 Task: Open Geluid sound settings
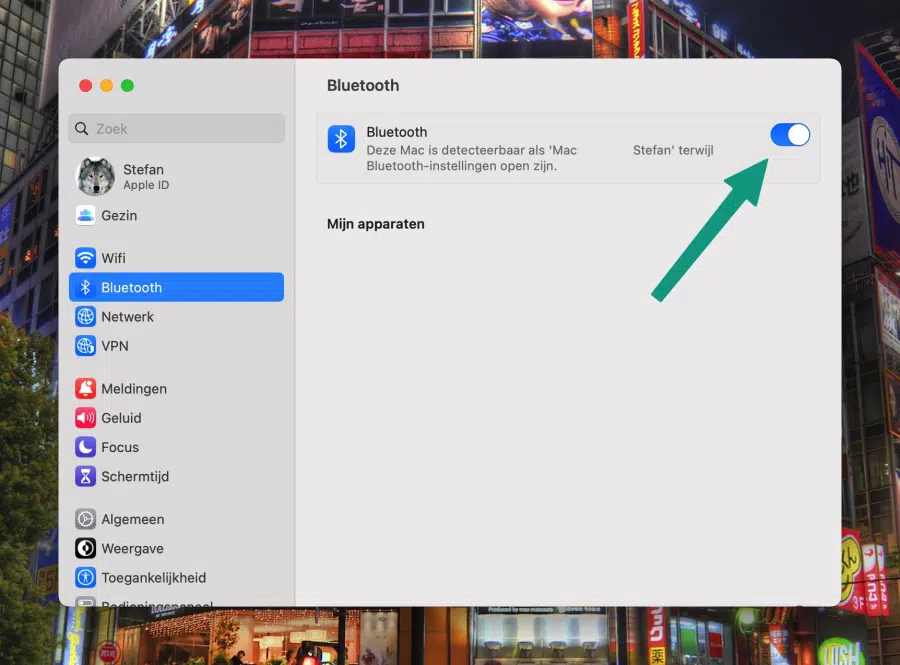176,418
